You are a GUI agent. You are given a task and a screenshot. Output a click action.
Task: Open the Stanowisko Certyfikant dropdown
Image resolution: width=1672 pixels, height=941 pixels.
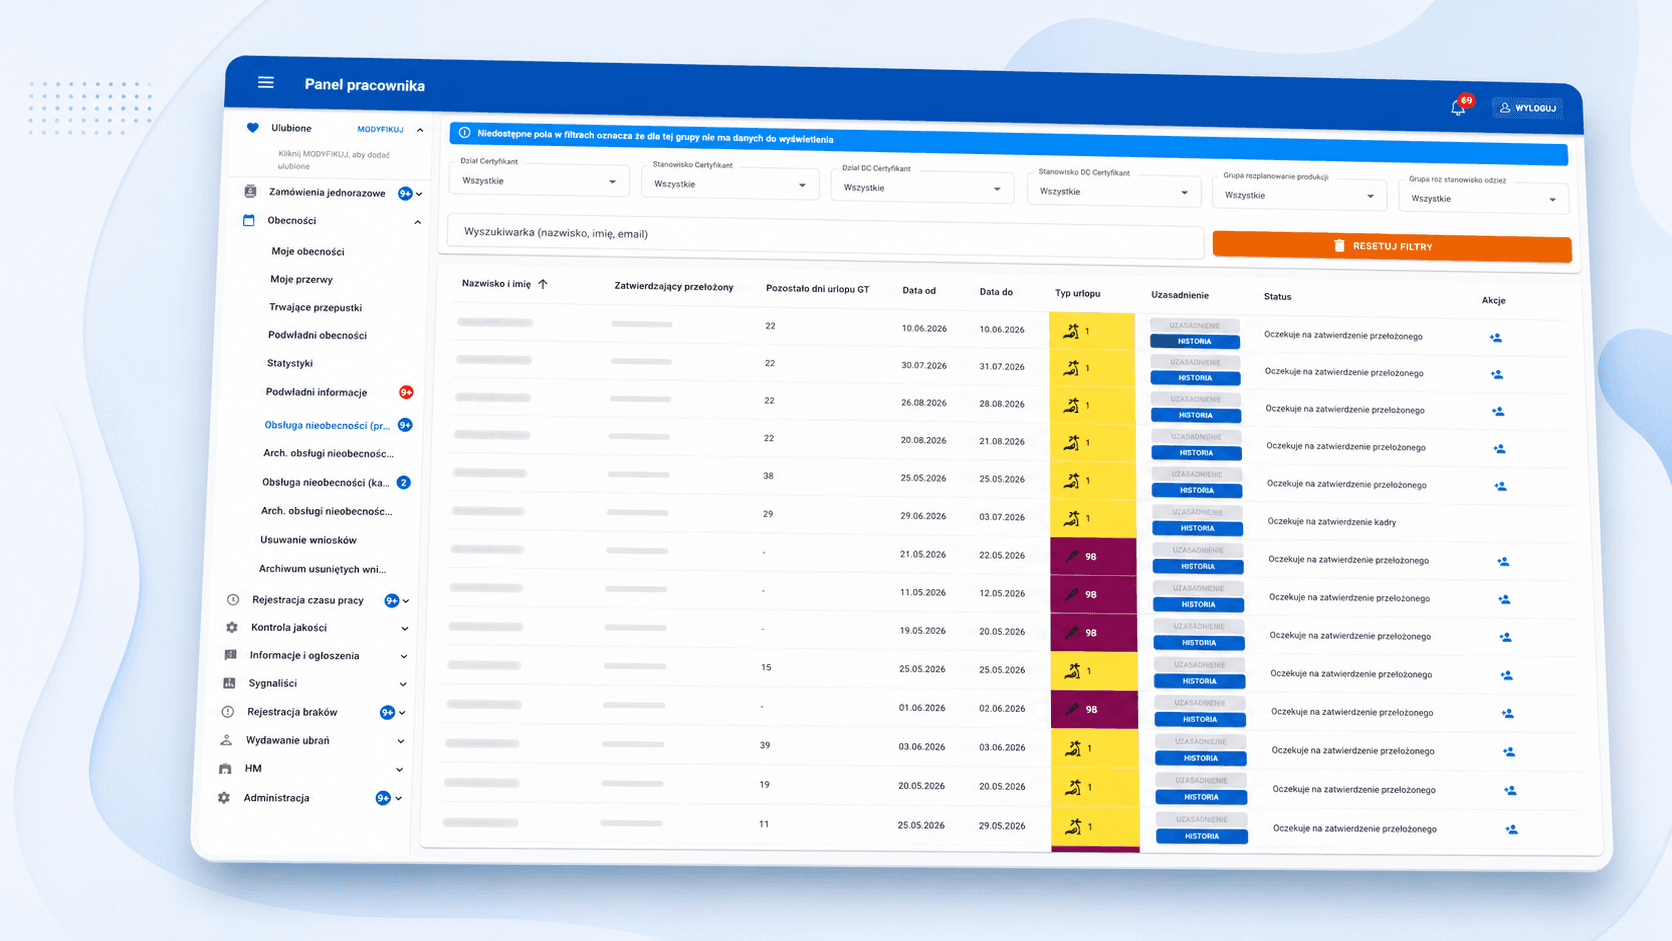[730, 184]
